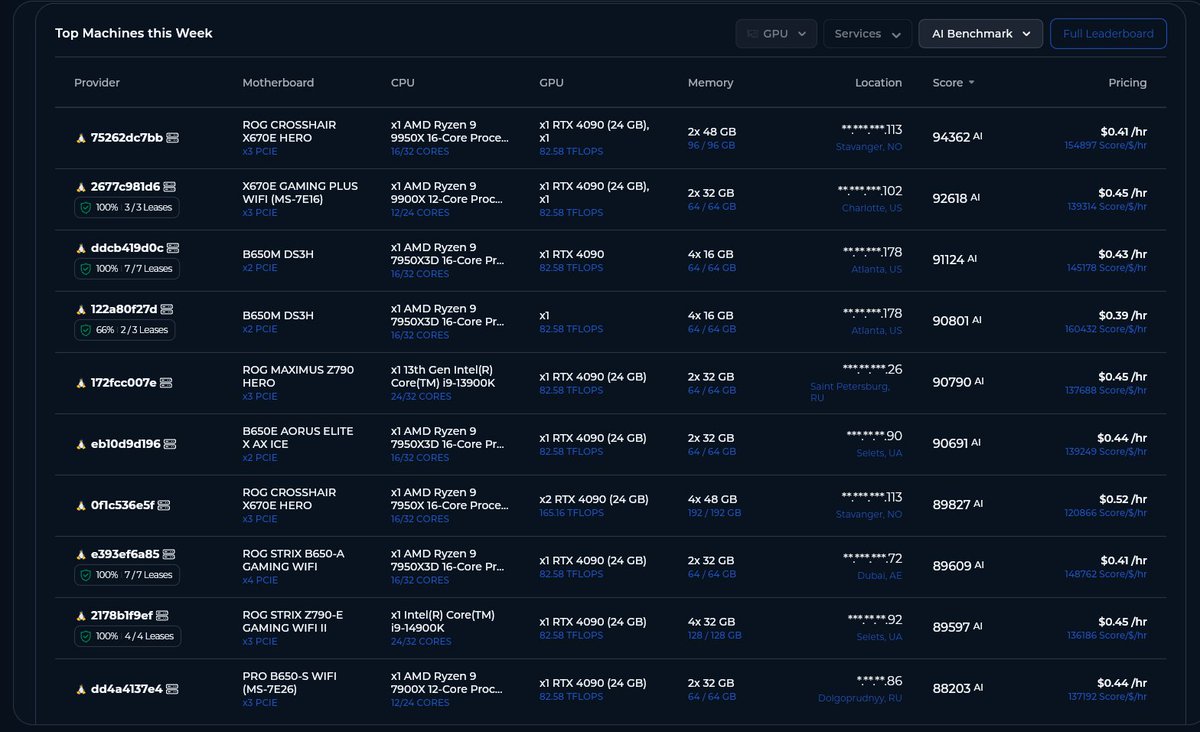Click the '$0.39 /hr' price

pyautogui.click(x=1123, y=315)
